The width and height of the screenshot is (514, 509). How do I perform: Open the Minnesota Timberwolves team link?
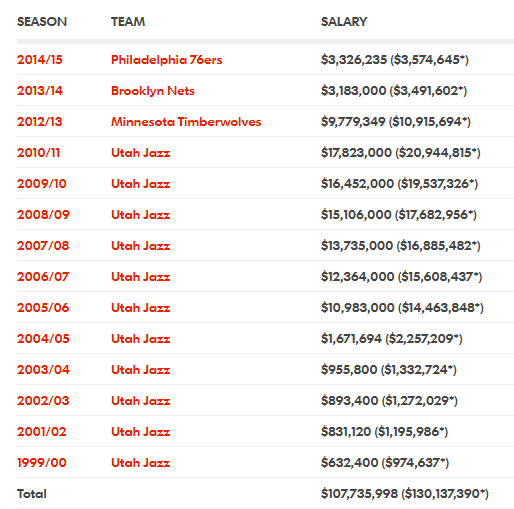186,122
